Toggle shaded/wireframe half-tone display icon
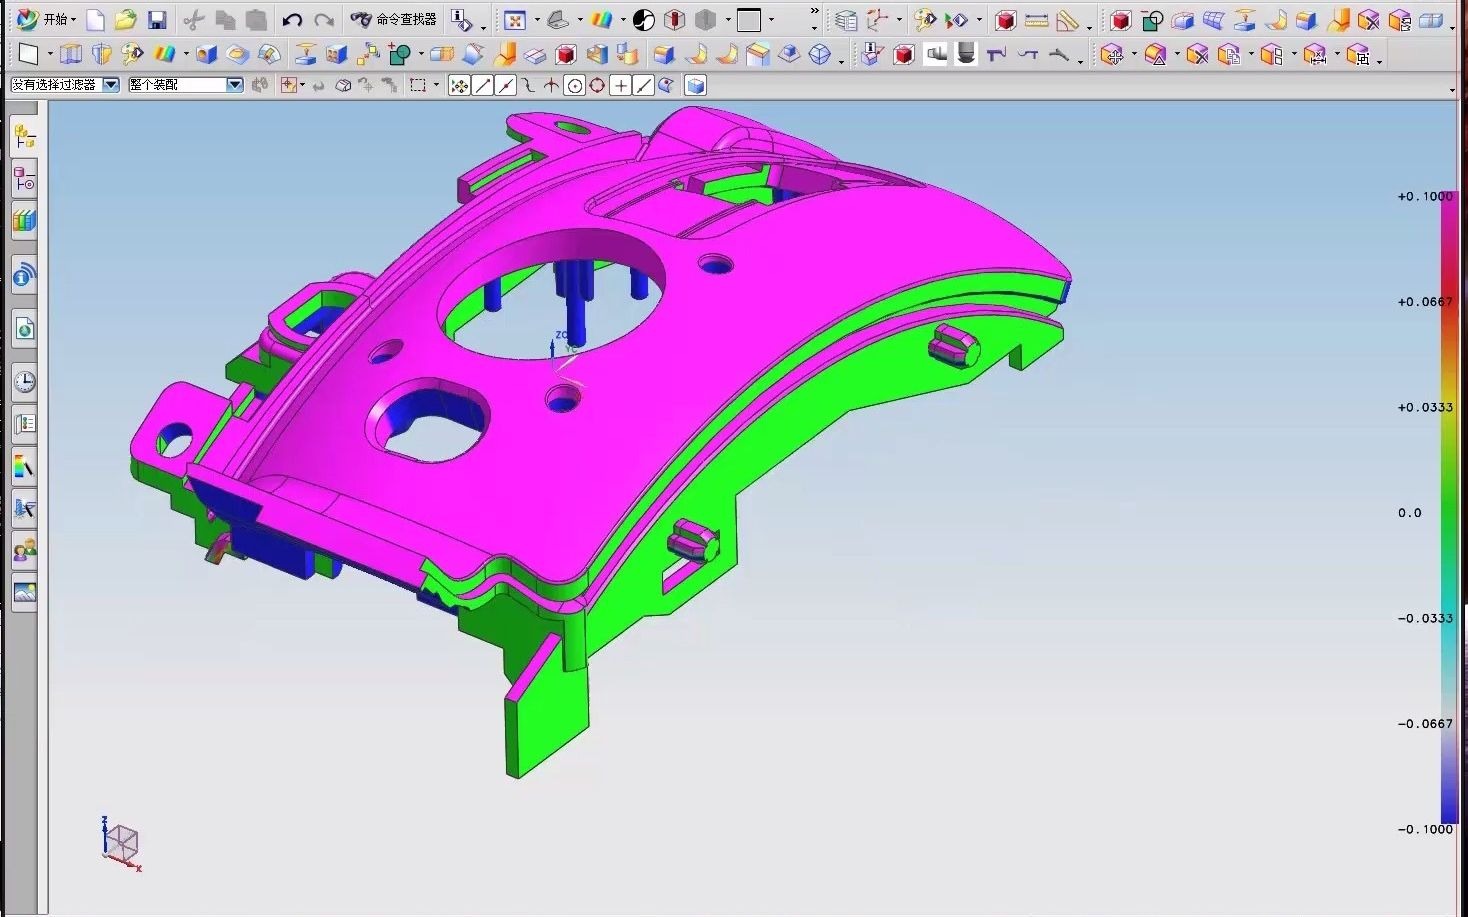The height and width of the screenshot is (917, 1468). [x=644, y=19]
